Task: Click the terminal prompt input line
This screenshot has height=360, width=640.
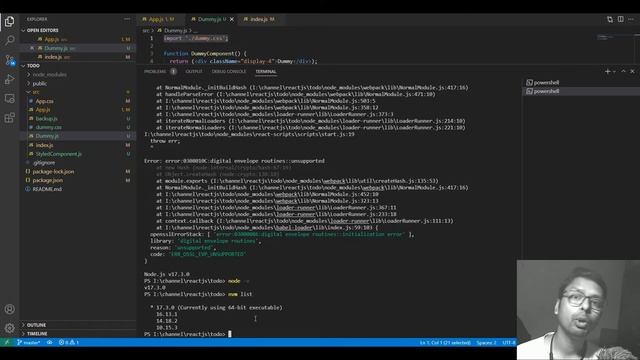Action: point(188,334)
